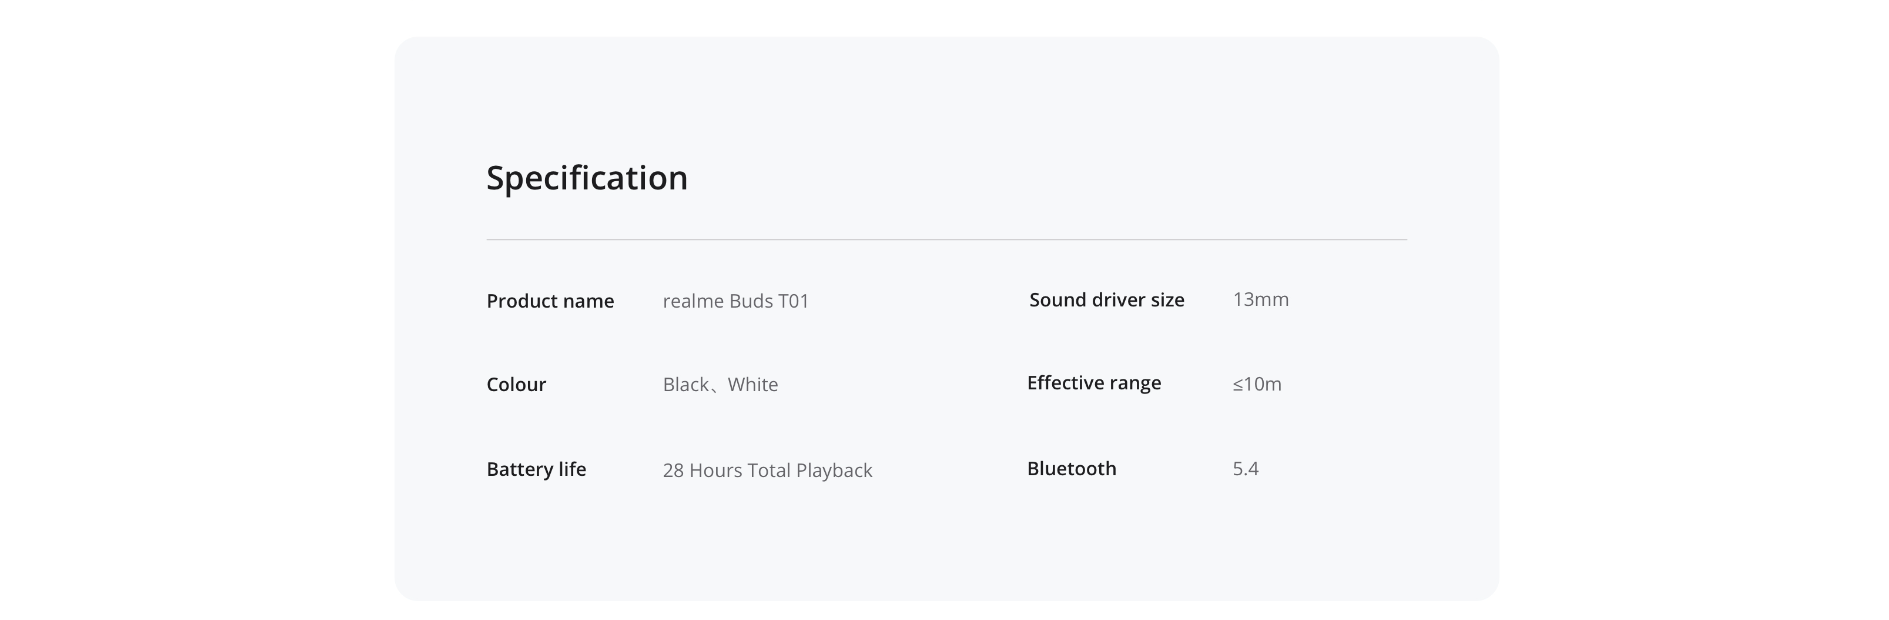The width and height of the screenshot is (1889, 620).
Task: Click the word "Hours" in battery value
Action: (716, 471)
